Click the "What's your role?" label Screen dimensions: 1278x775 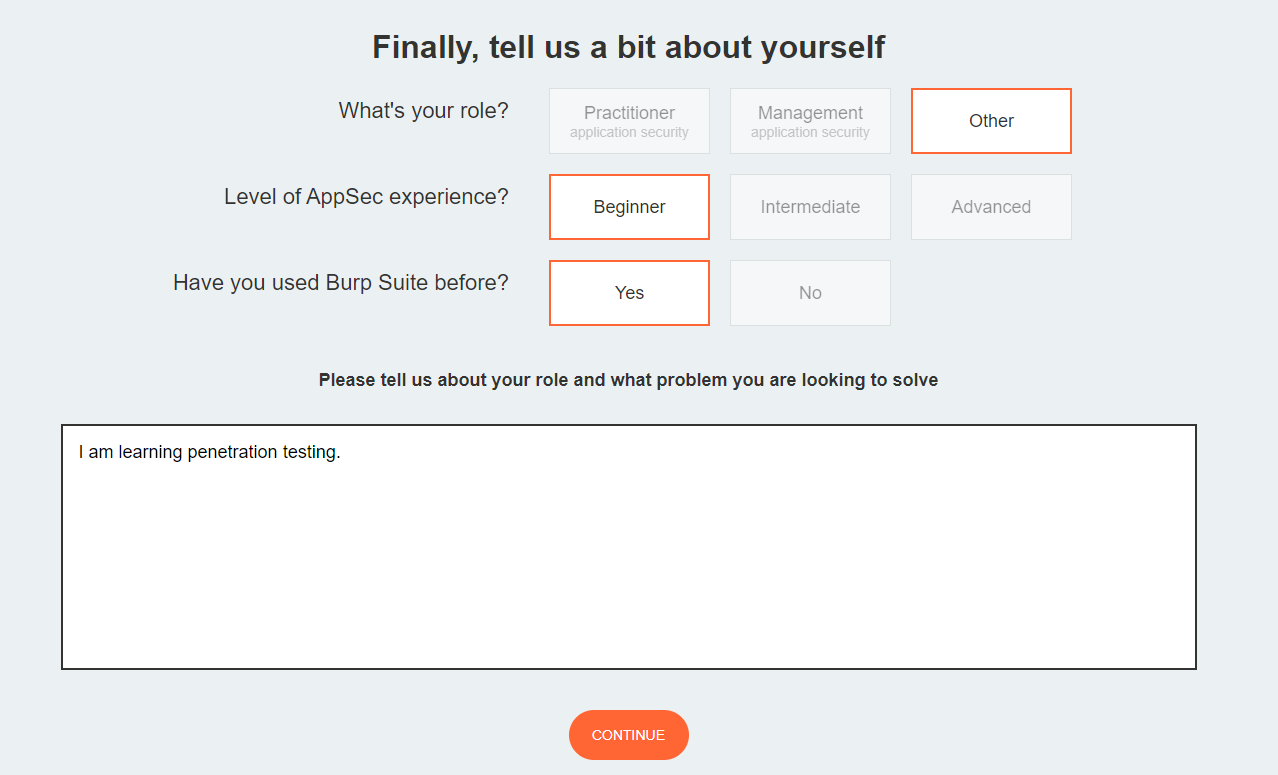coord(423,111)
